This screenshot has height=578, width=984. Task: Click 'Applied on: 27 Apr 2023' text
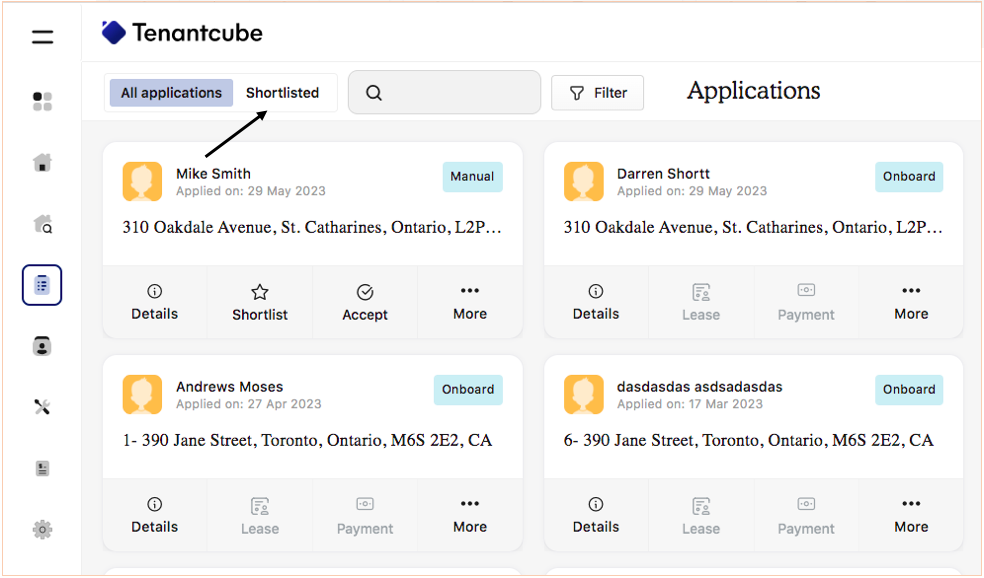(x=249, y=404)
